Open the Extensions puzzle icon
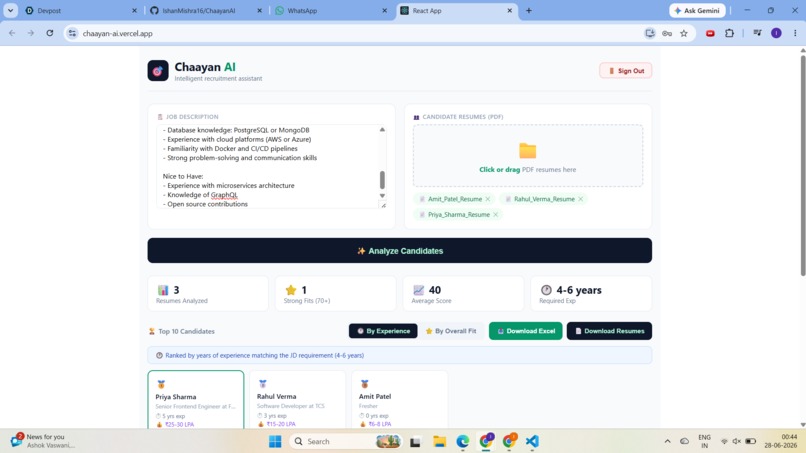Image resolution: width=806 pixels, height=453 pixels. [729, 33]
